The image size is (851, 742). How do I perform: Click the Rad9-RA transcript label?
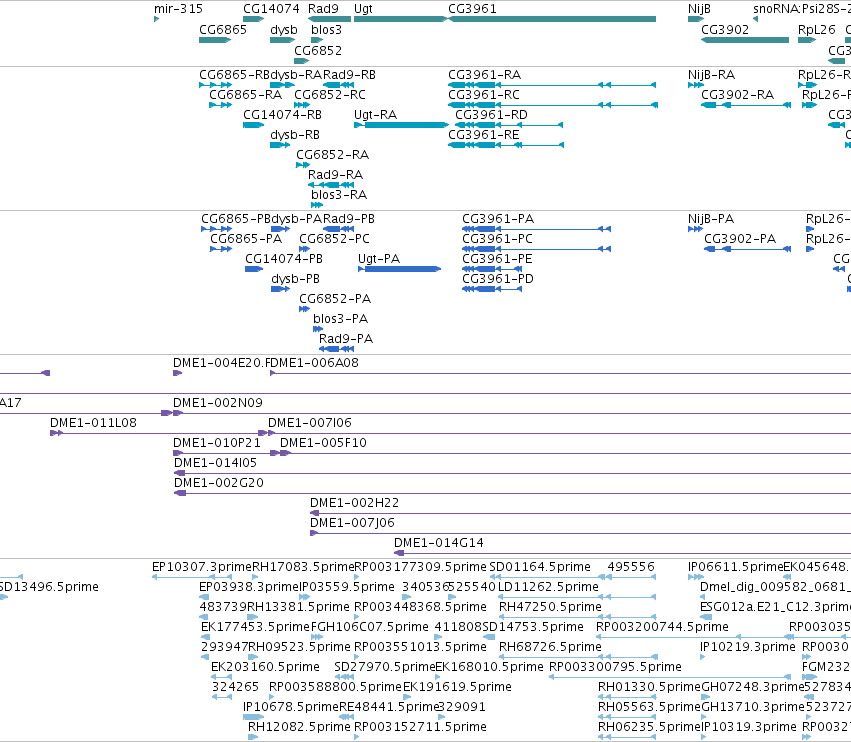(x=335, y=175)
